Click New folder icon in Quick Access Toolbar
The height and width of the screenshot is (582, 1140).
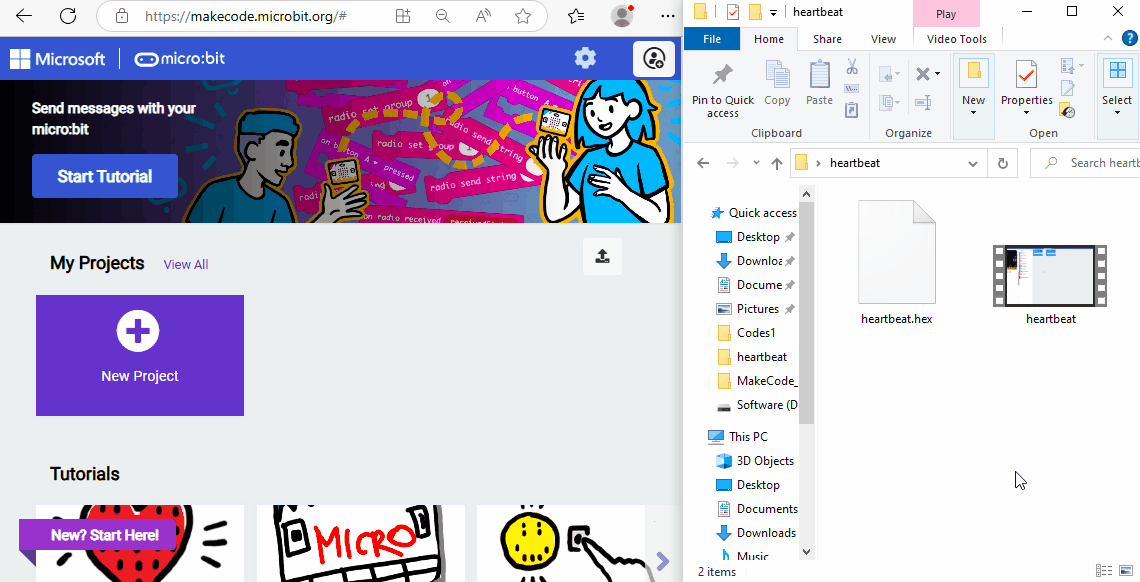[755, 12]
